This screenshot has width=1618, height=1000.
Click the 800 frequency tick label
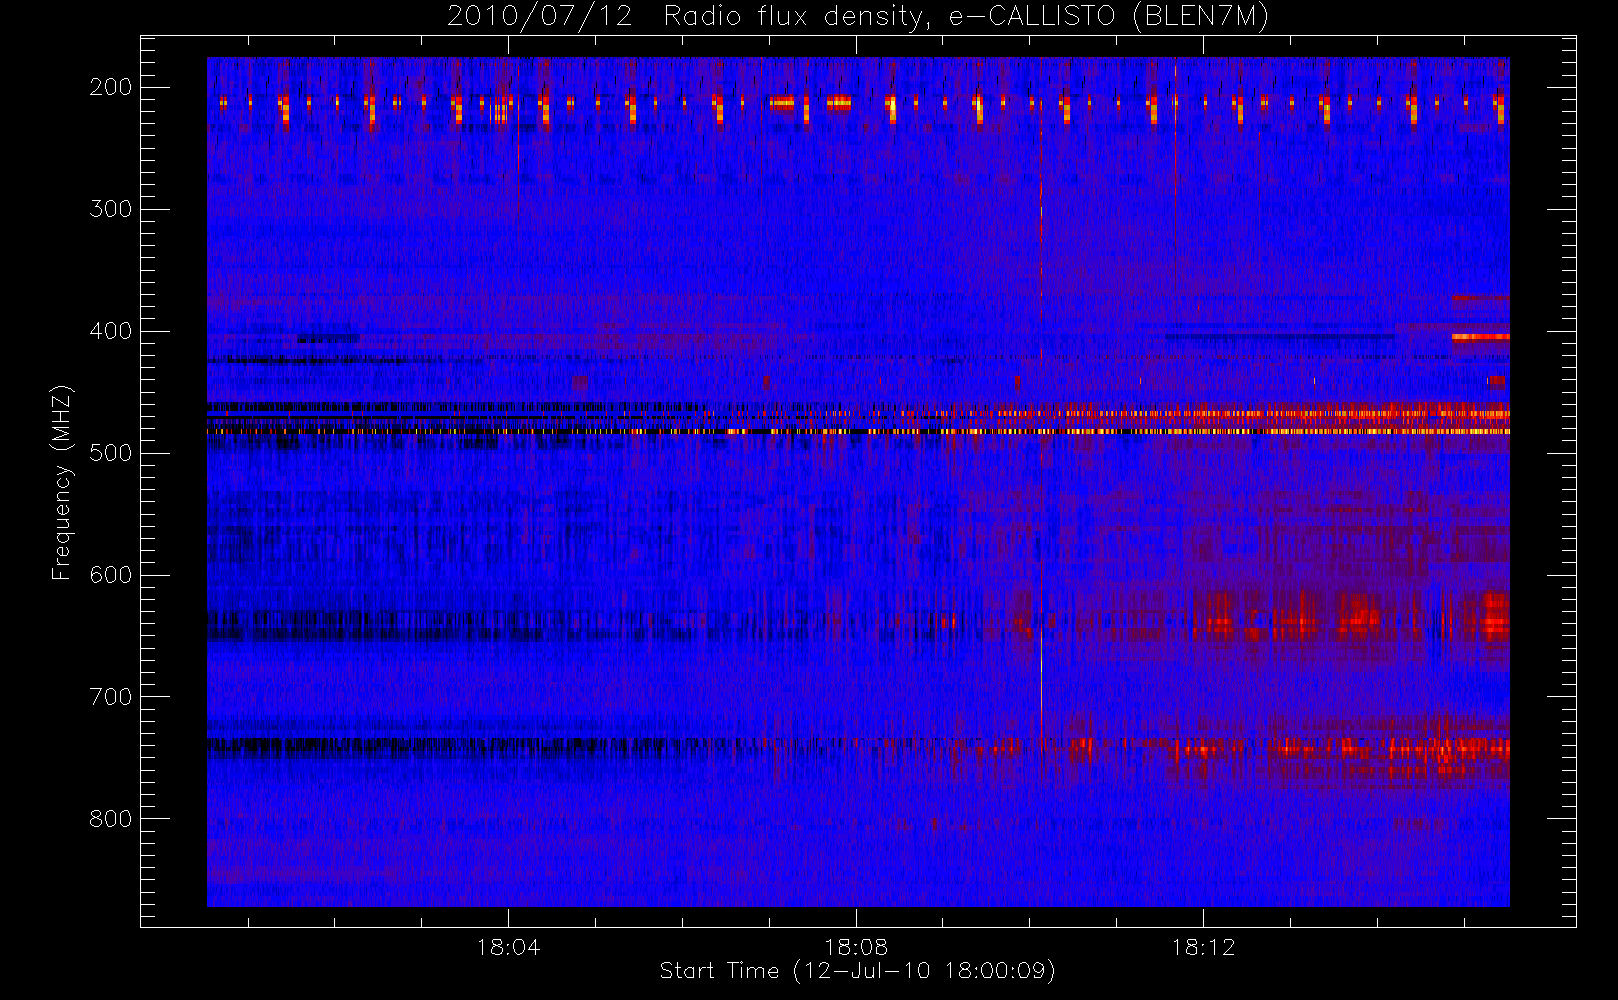[x=111, y=819]
